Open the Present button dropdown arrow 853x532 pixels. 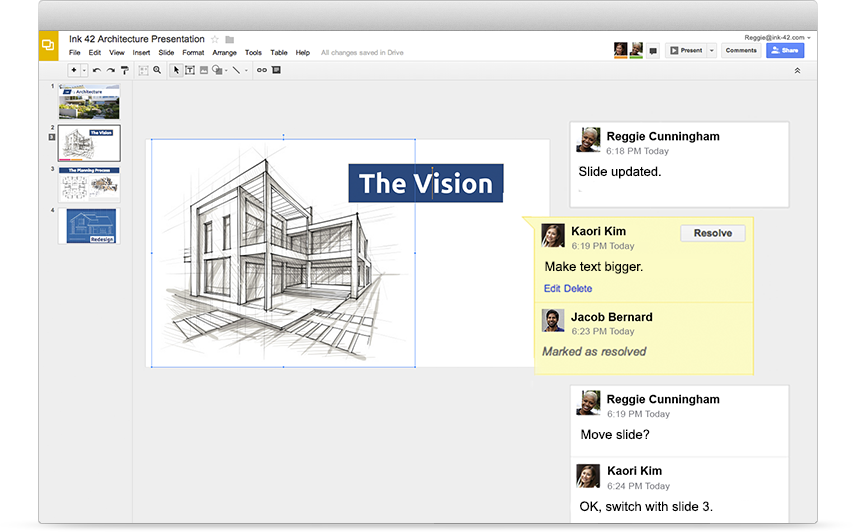coord(712,50)
